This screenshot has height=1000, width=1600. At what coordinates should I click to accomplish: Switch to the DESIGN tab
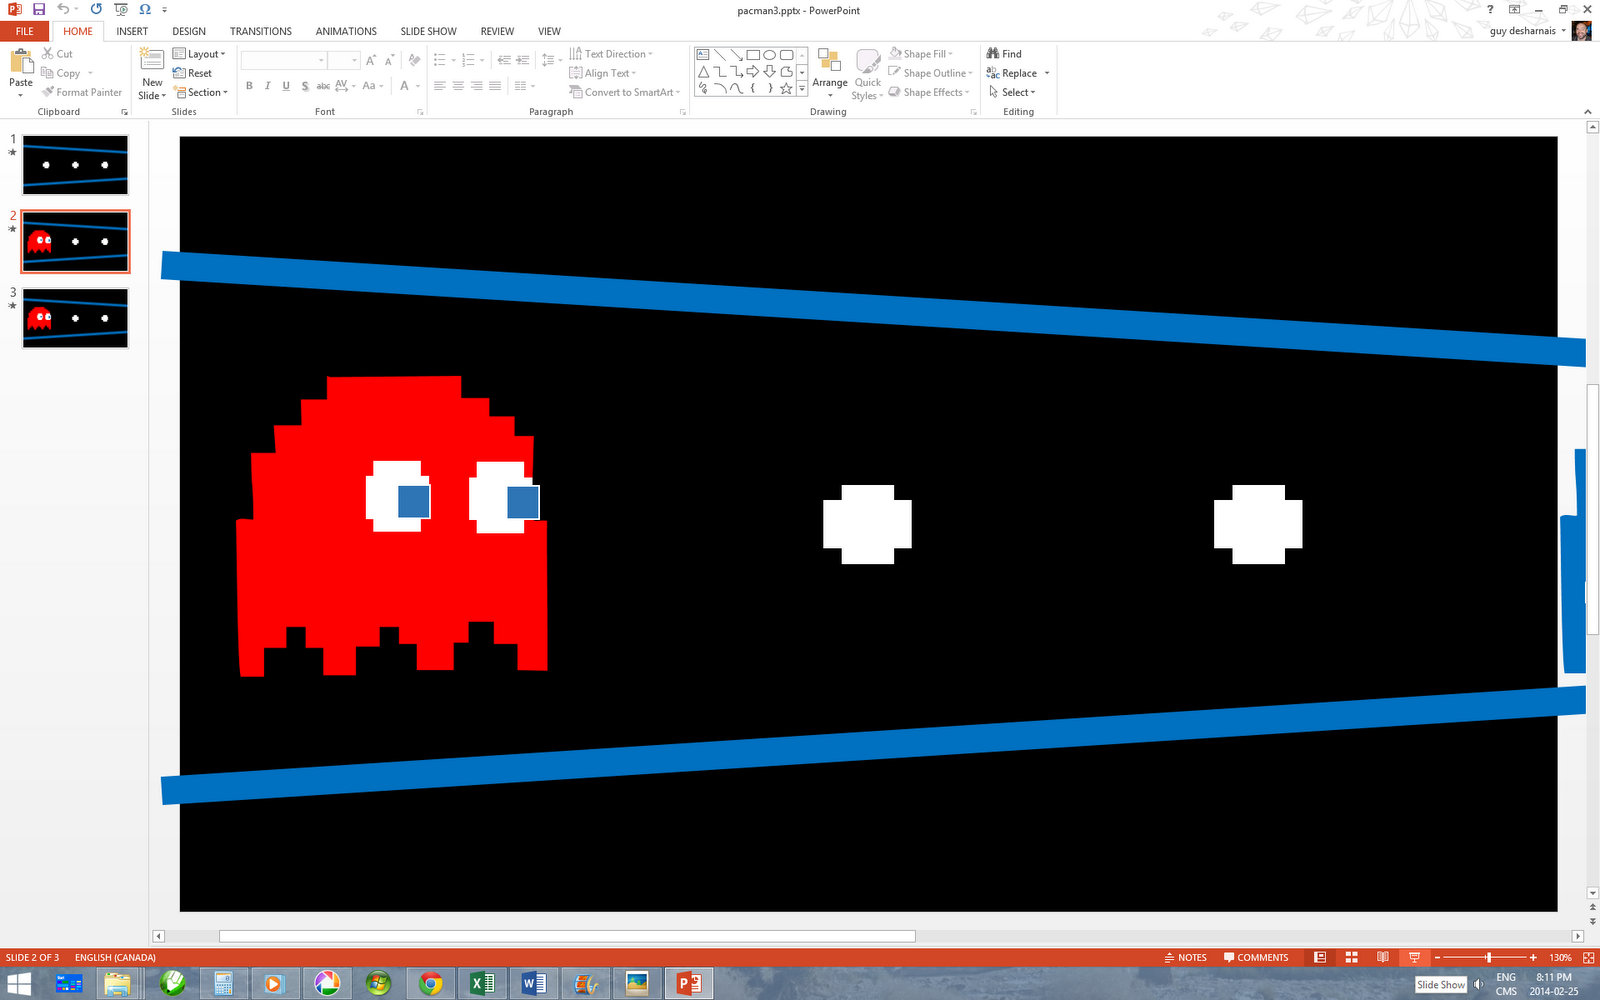point(189,31)
